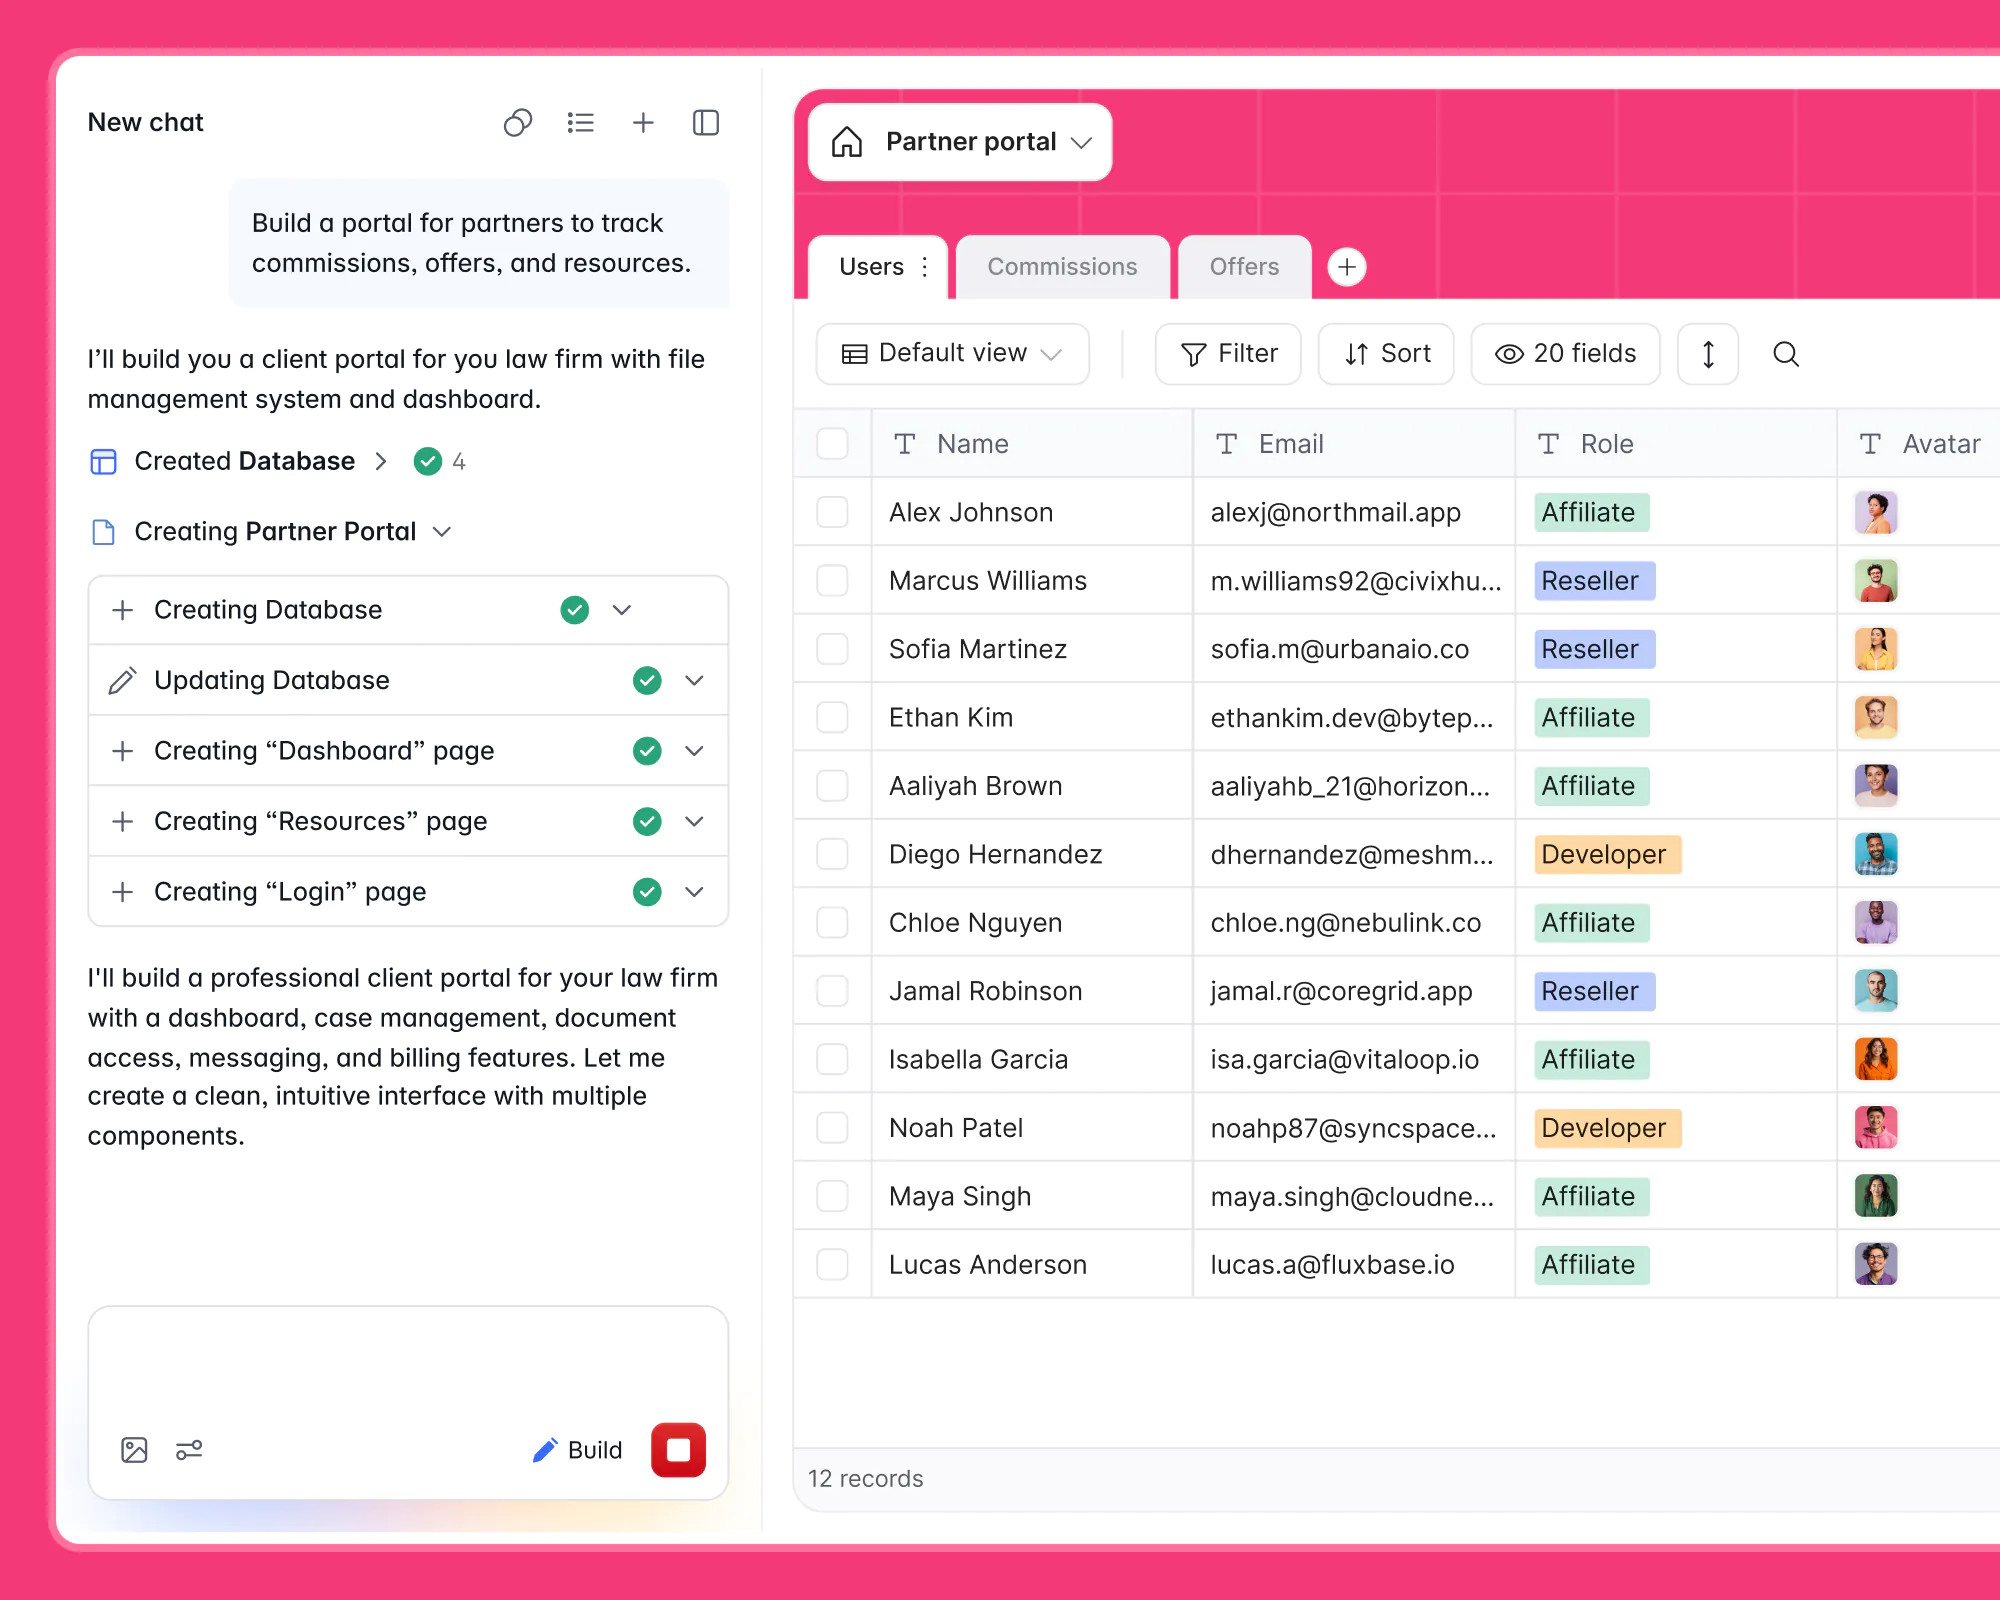The width and height of the screenshot is (2000, 1600).
Task: Open the Default view dropdown
Action: [x=952, y=354]
